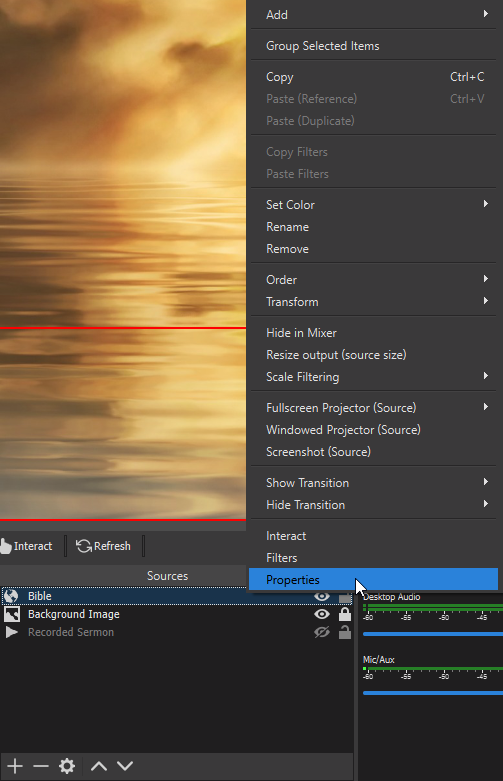Choose Rename from context menu
The height and width of the screenshot is (781, 503).
374,227
